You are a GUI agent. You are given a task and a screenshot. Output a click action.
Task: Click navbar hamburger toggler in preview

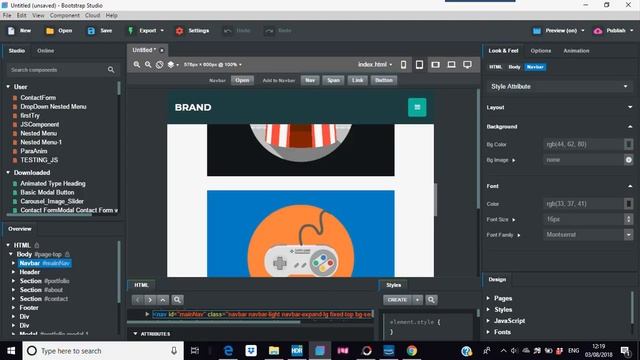click(417, 107)
